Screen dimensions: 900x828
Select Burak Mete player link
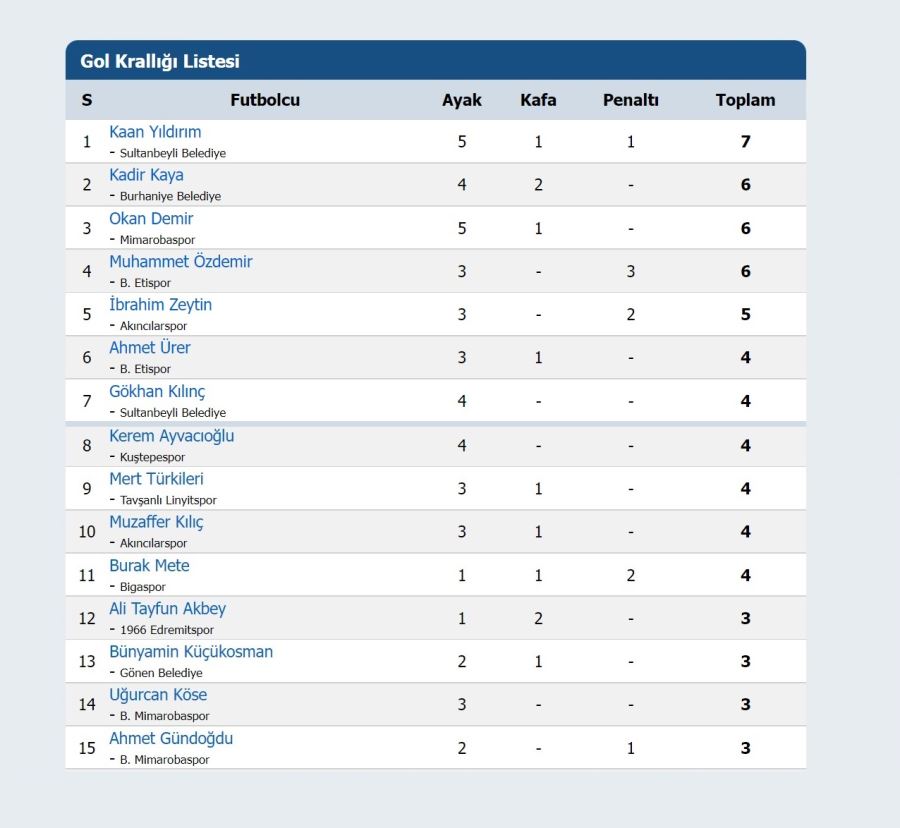pyautogui.click(x=149, y=566)
